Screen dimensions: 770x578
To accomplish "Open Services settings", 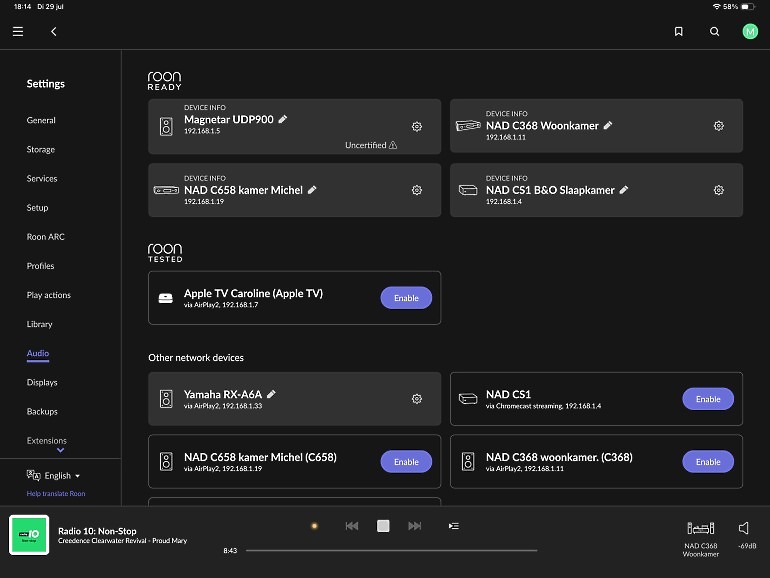I will (42, 179).
